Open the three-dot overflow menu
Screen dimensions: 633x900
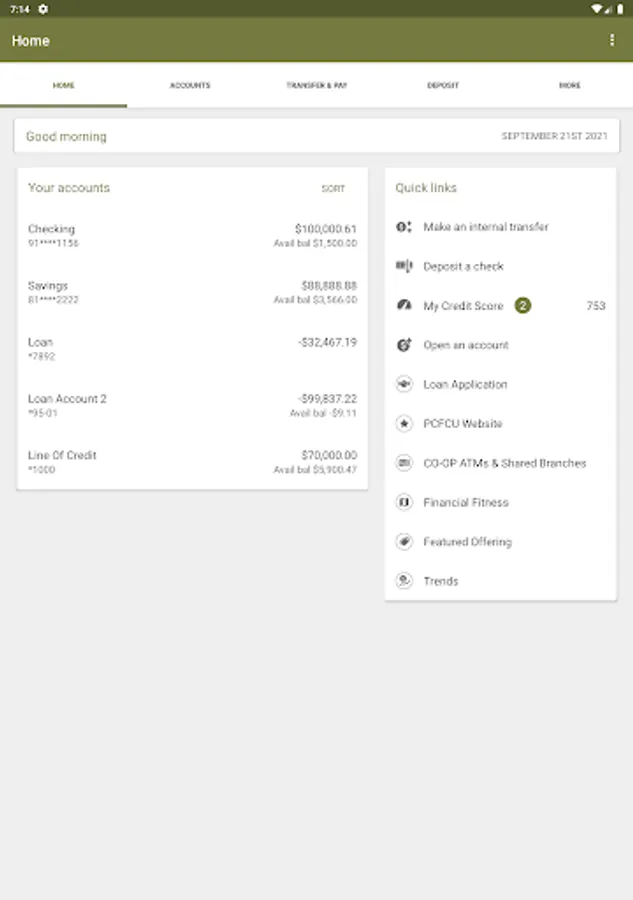click(x=612, y=40)
